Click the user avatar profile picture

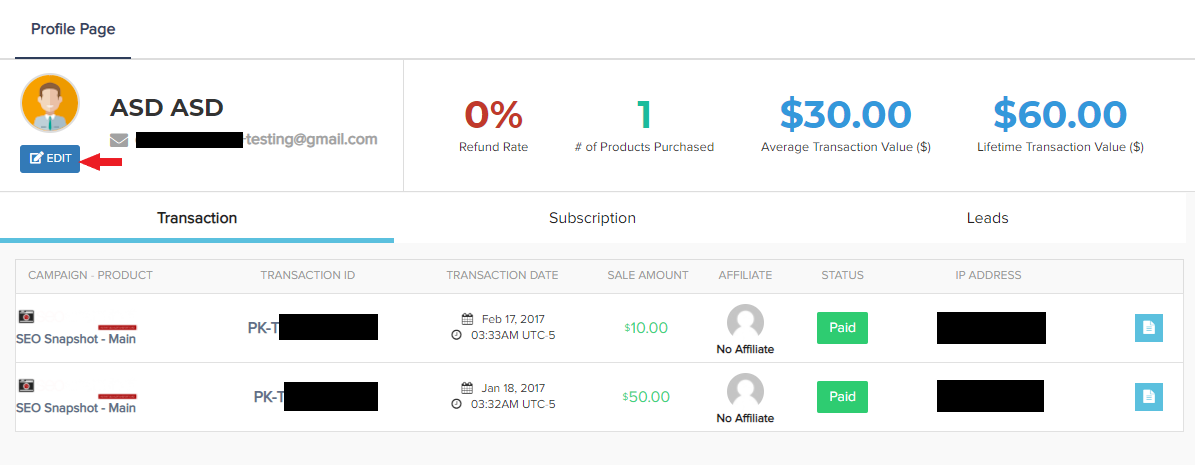tap(49, 103)
